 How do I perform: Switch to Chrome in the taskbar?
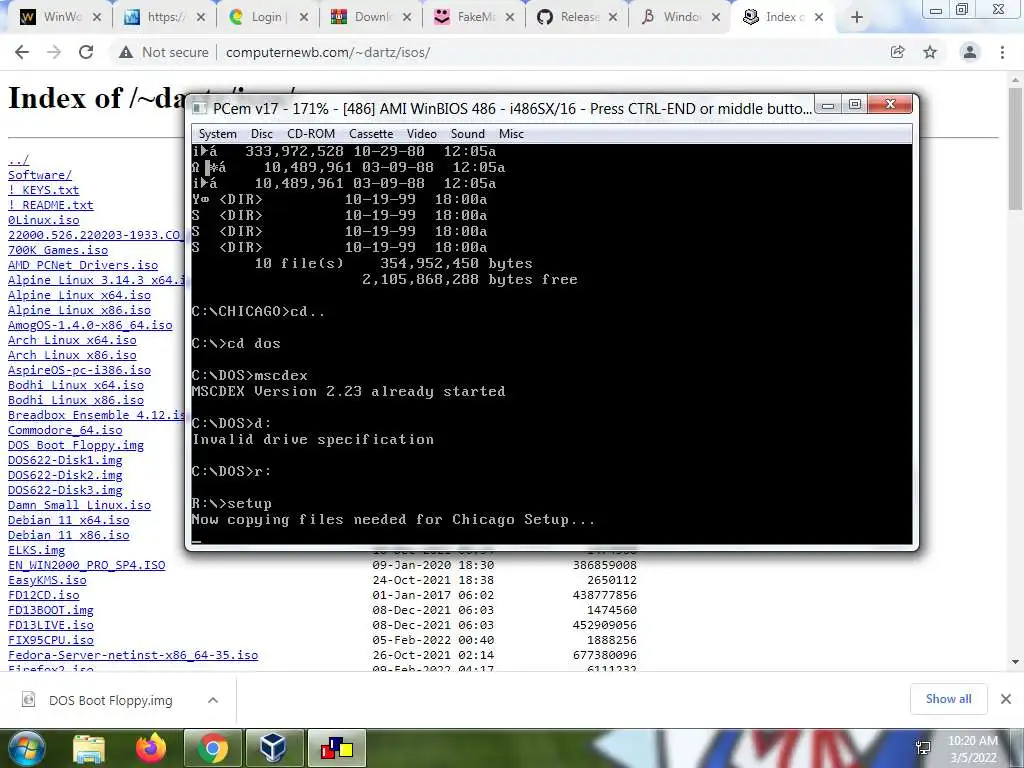(213, 748)
